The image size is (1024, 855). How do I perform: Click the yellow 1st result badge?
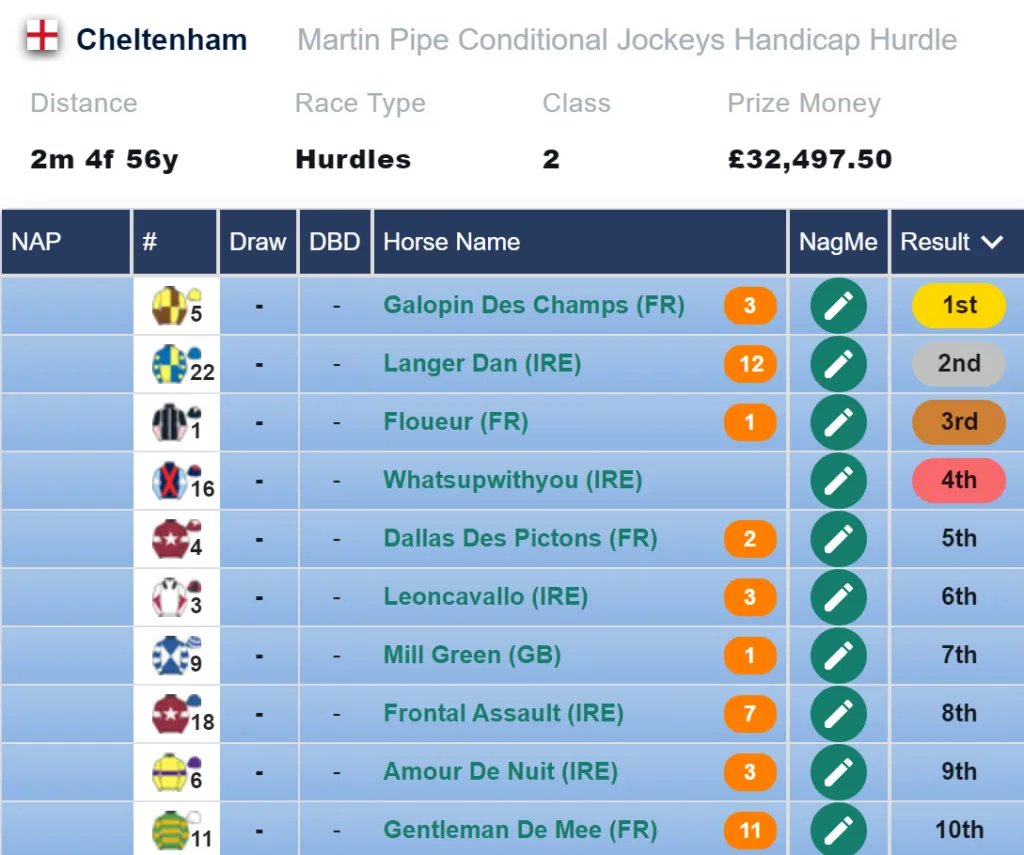[959, 305]
